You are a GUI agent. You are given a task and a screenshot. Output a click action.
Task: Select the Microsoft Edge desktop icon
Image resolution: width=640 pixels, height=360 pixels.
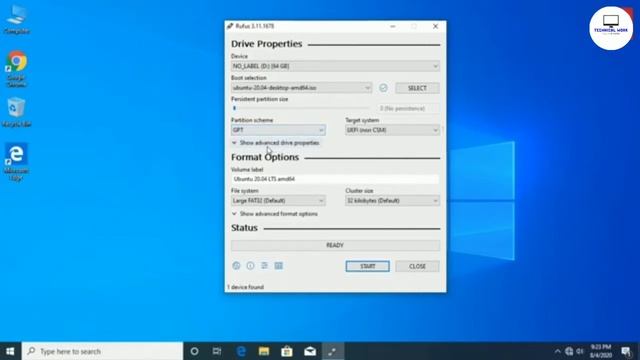click(16, 162)
